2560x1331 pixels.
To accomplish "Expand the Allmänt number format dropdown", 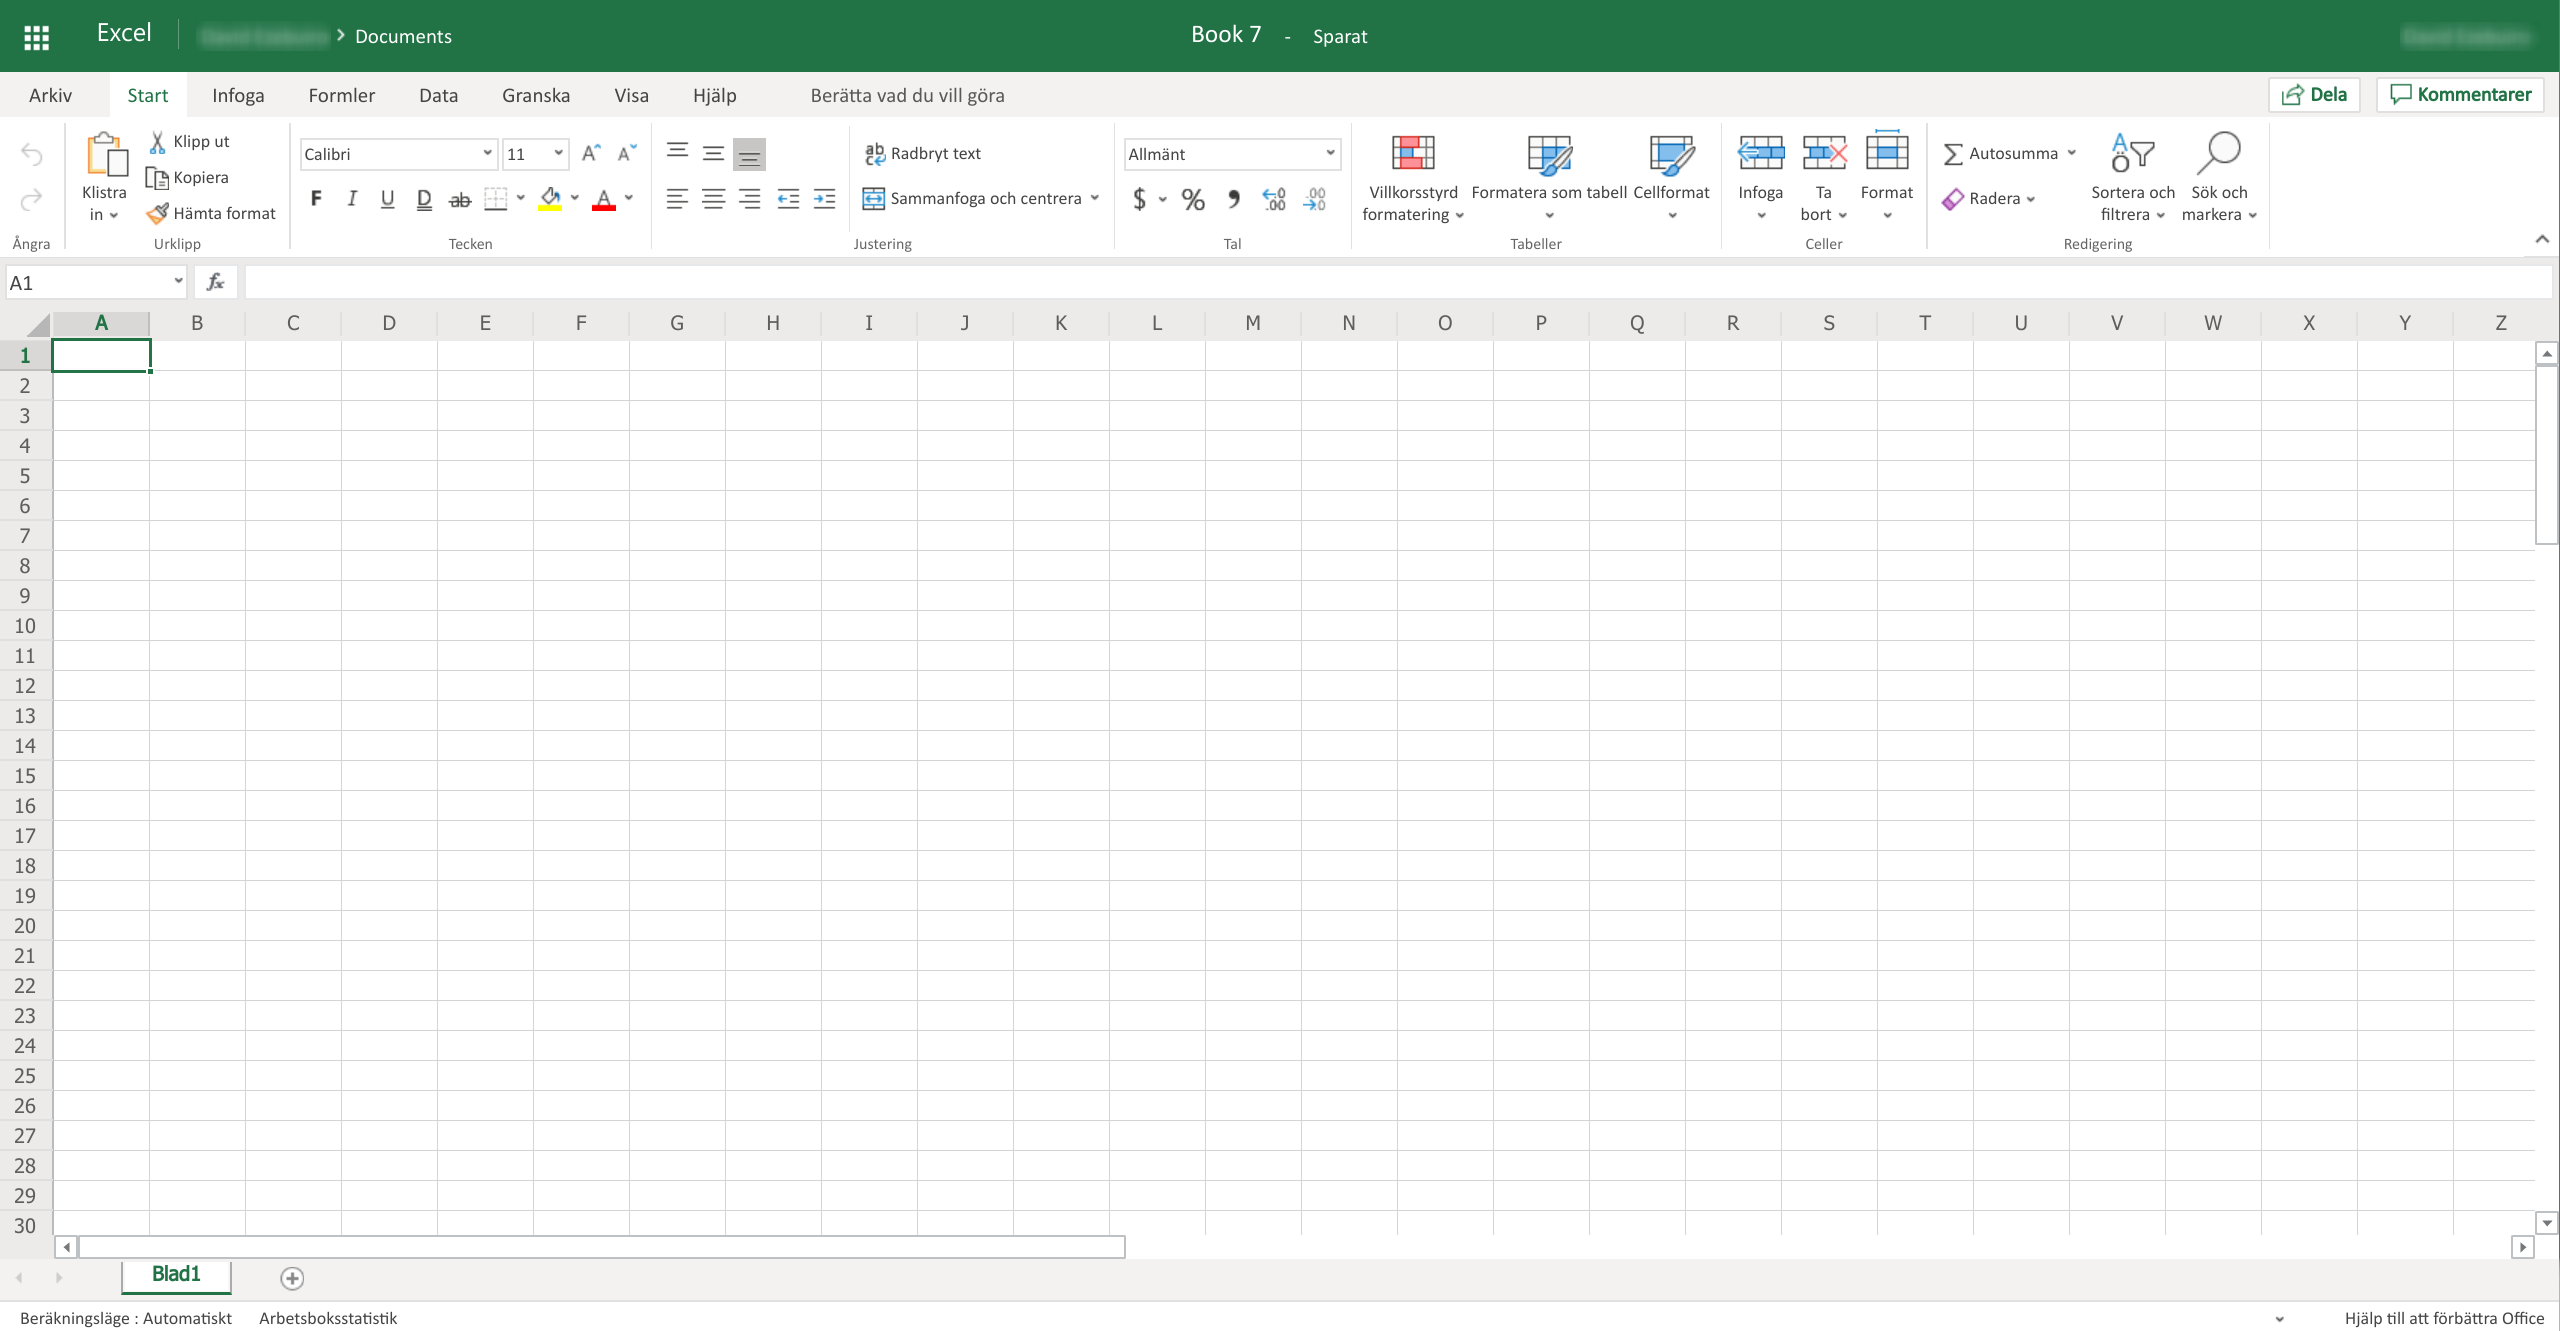I will coord(1330,153).
